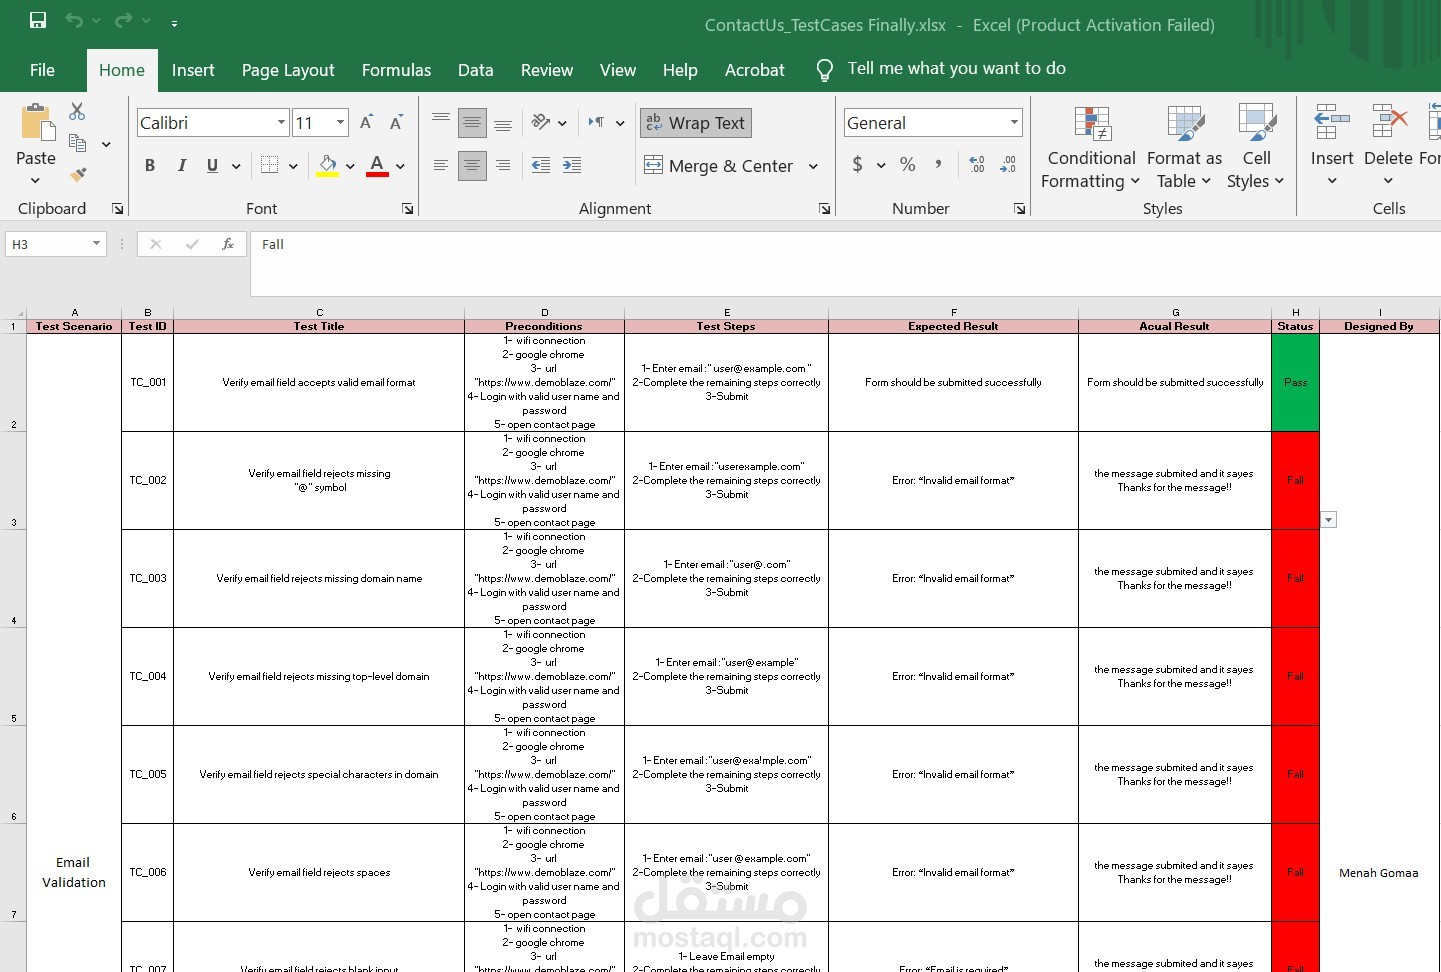This screenshot has width=1441, height=972.
Task: Increase the cell indent
Action: (x=572, y=165)
